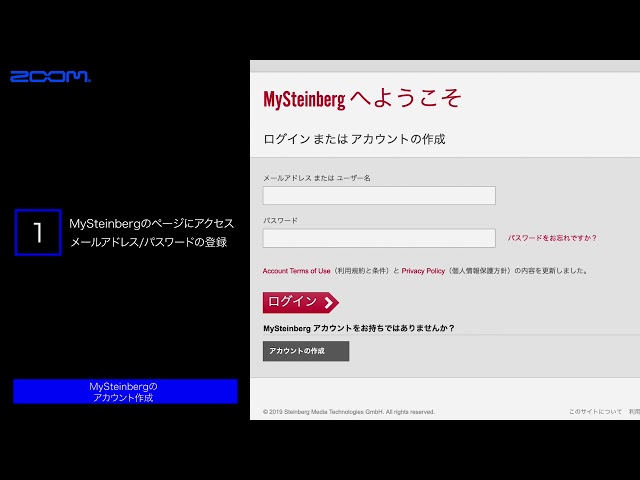Open the forgot password link
The width and height of the screenshot is (640, 480).
point(552,238)
